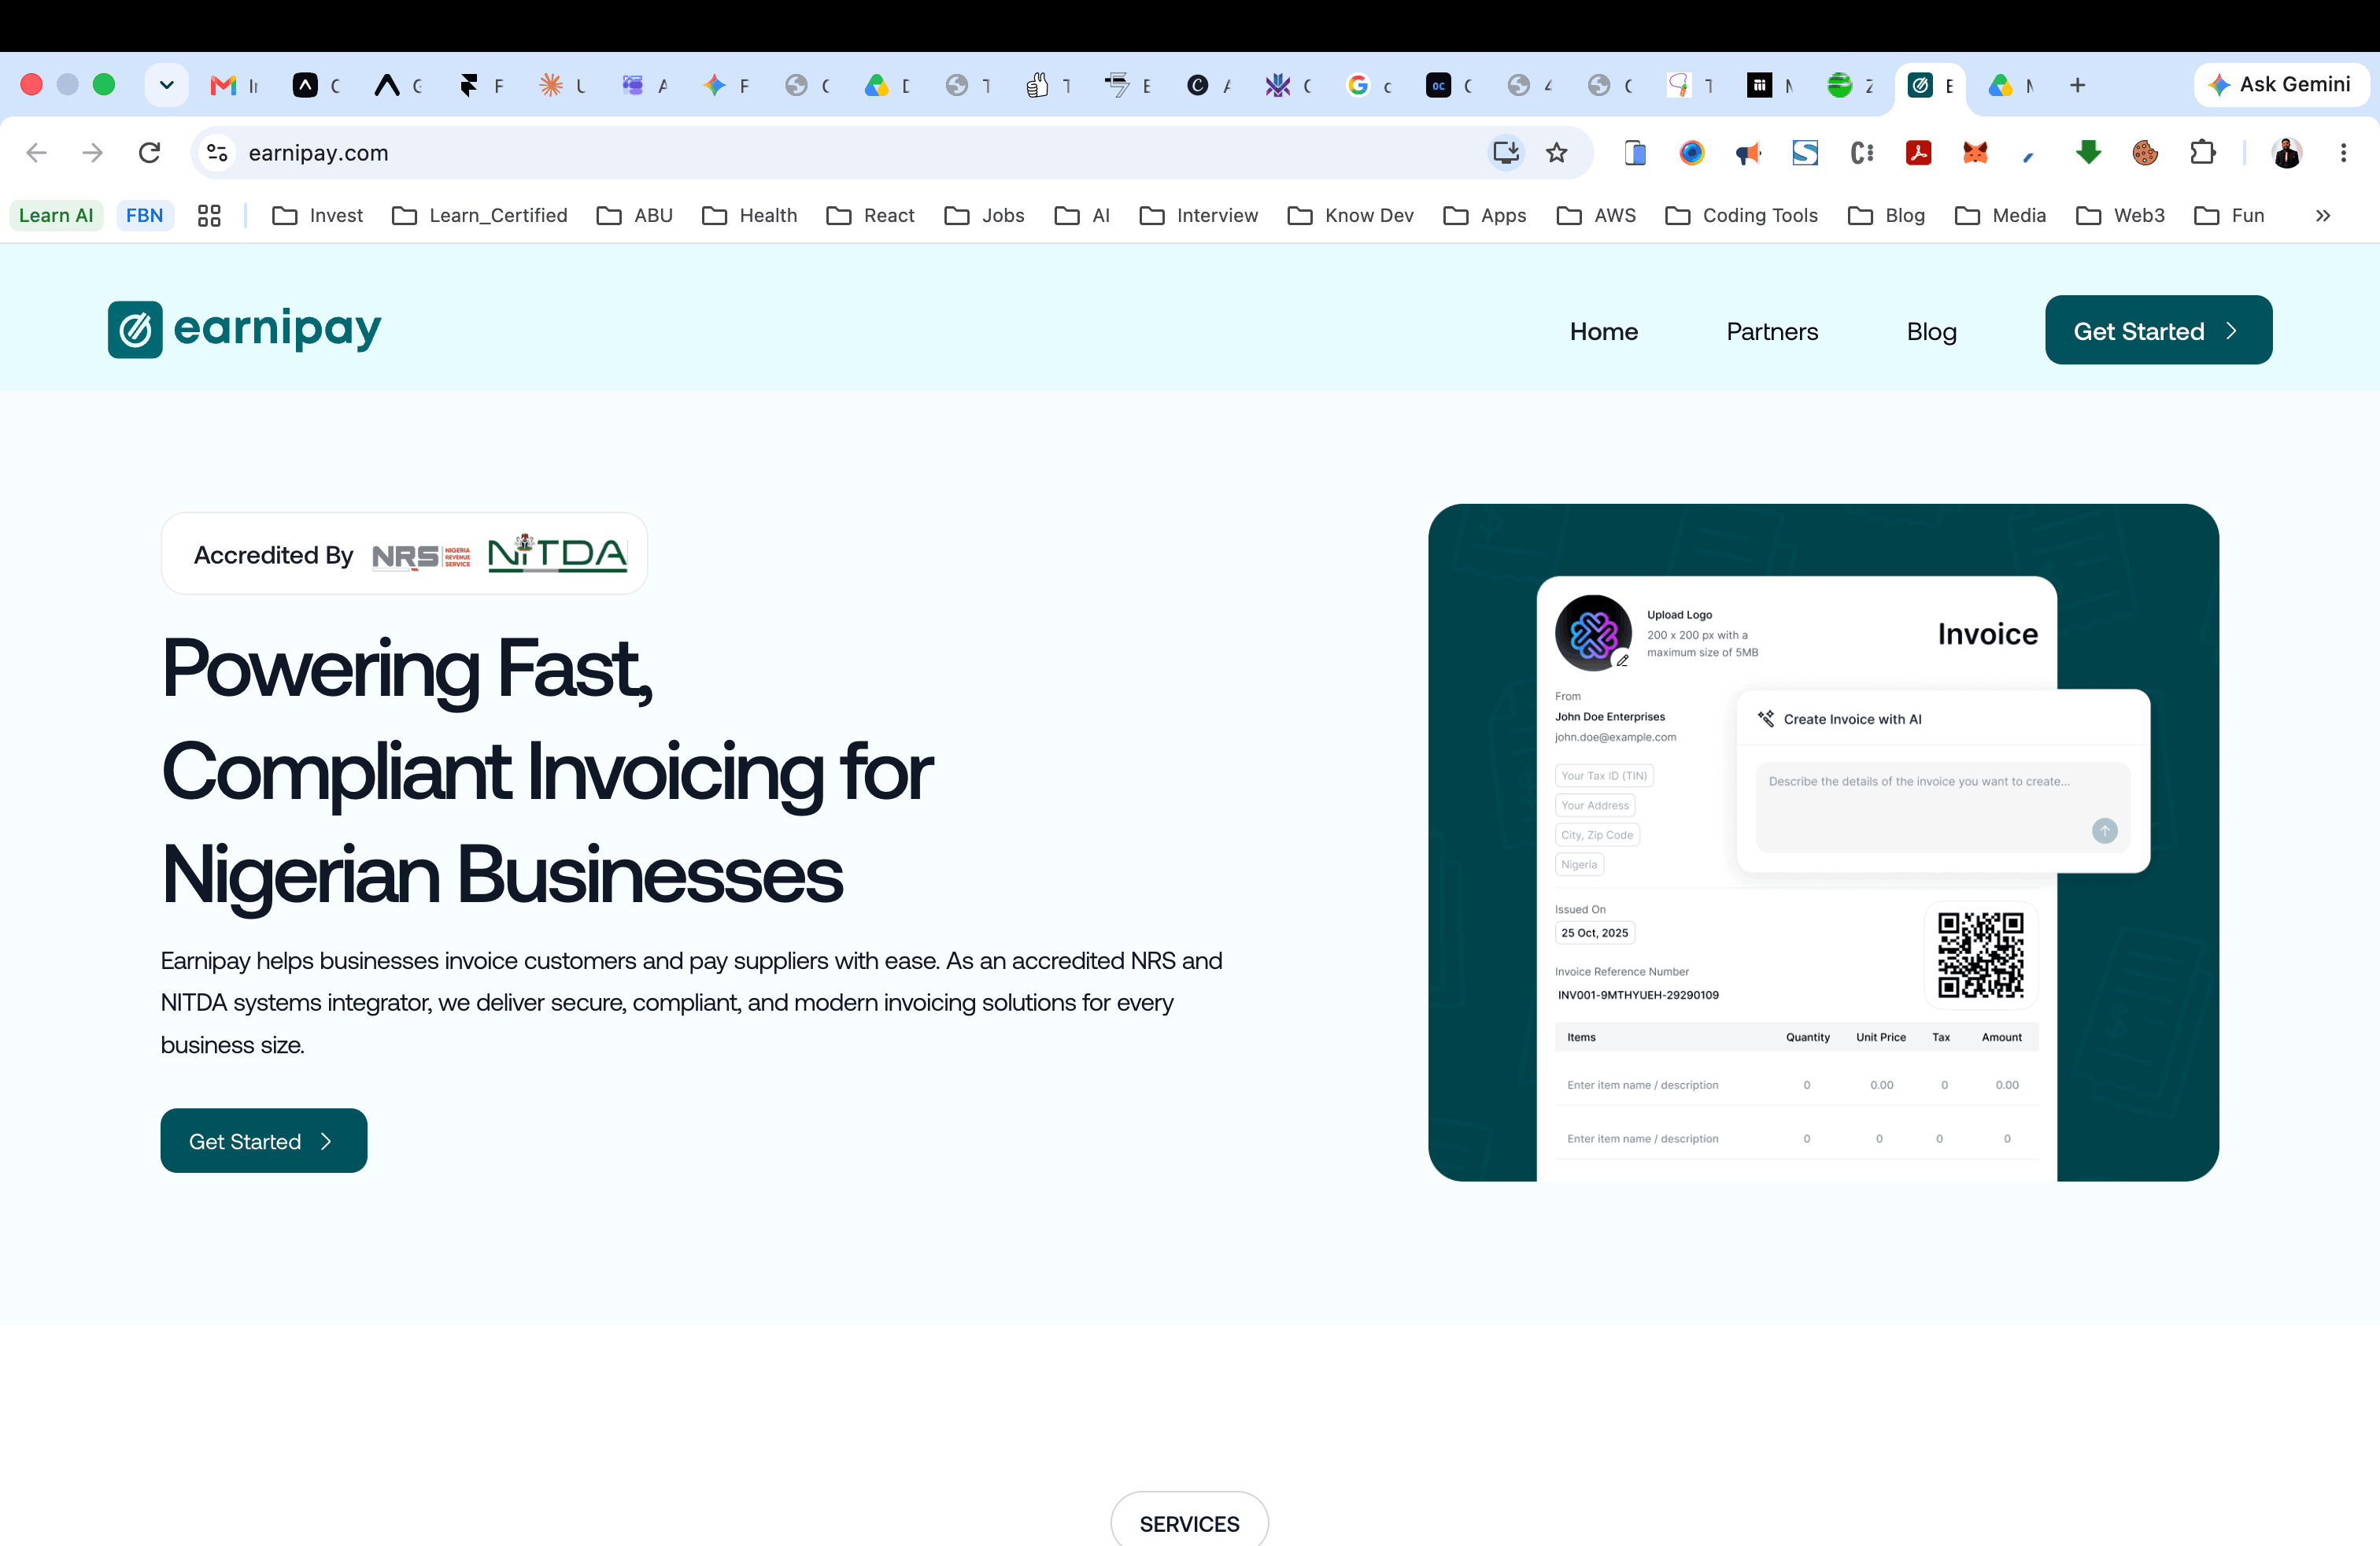2380x1546 pixels.
Task: Open the Adobe Acrobat extension
Action: click(x=1918, y=153)
